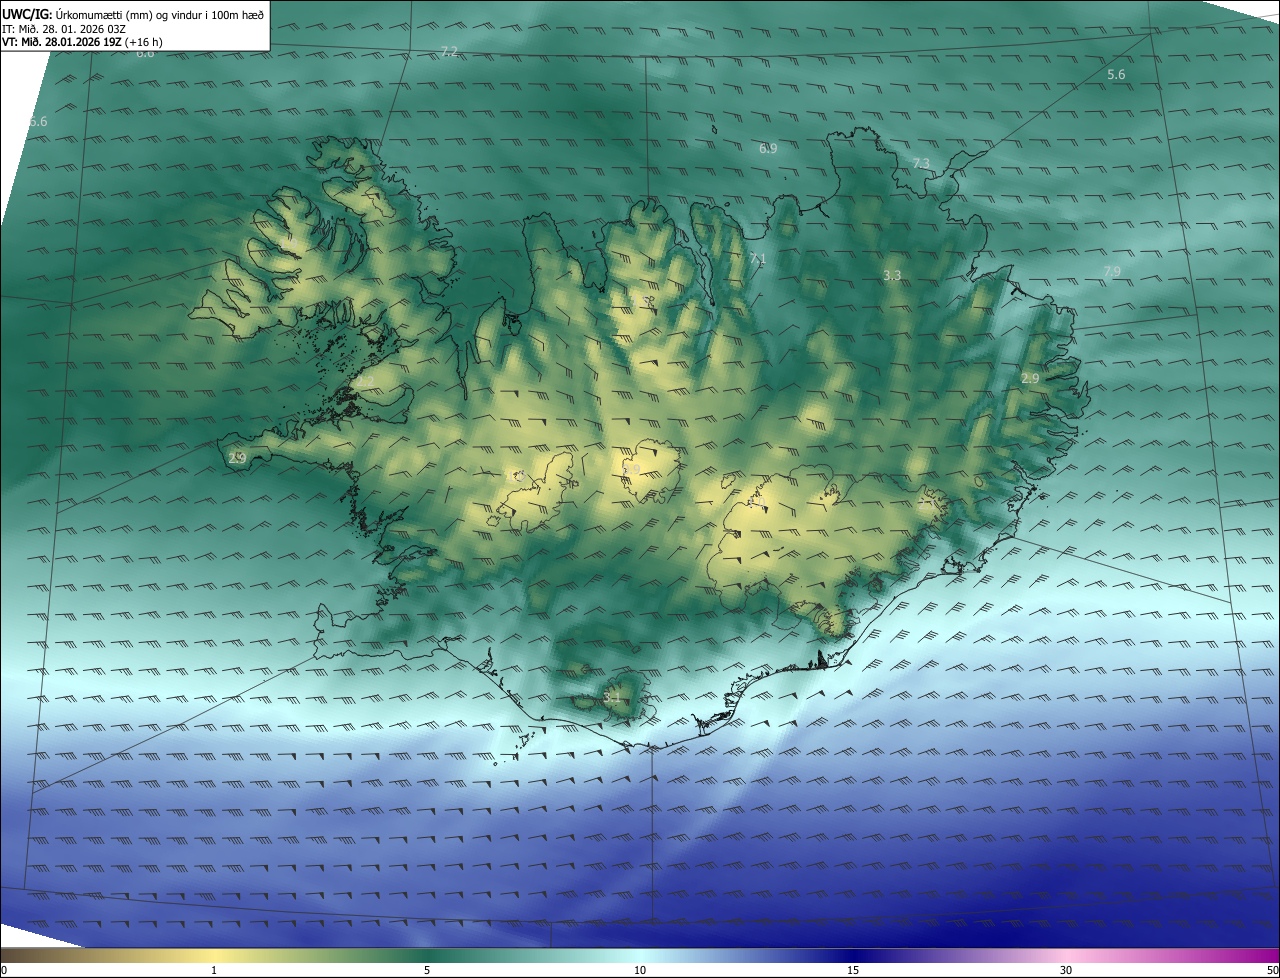Click the 50 tick on the color scale
1280x978 pixels.
pos(1272,970)
